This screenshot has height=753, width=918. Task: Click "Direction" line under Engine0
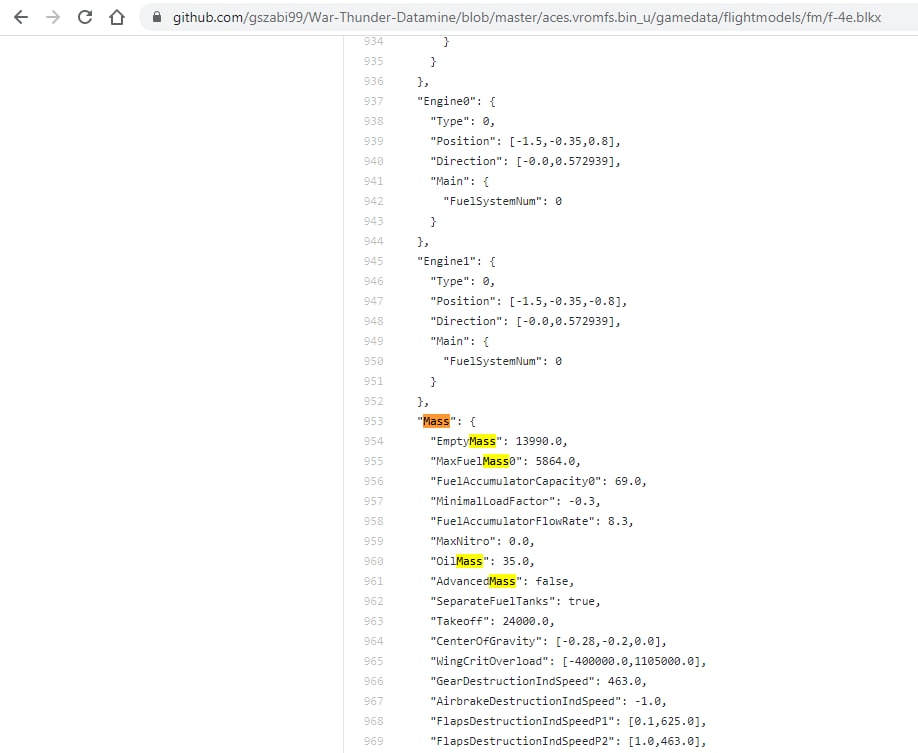click(525, 161)
